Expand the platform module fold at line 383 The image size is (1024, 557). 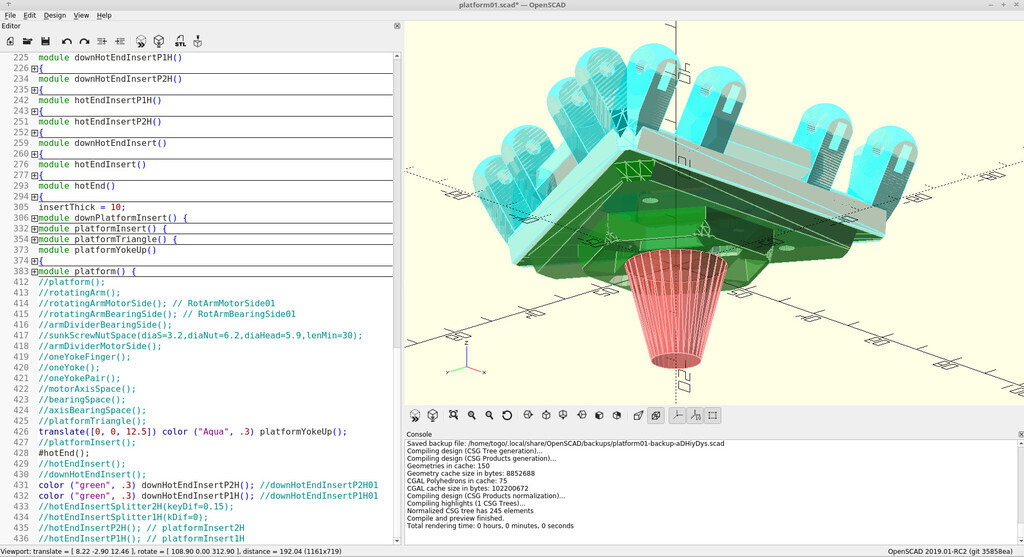pyautogui.click(x=35, y=272)
